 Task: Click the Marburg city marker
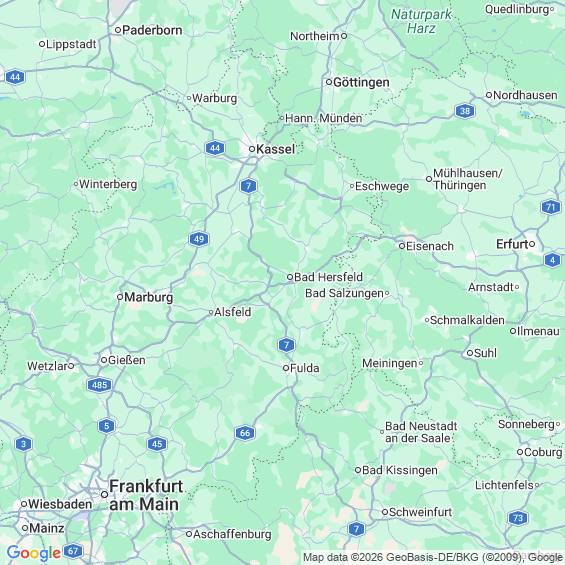(120, 297)
